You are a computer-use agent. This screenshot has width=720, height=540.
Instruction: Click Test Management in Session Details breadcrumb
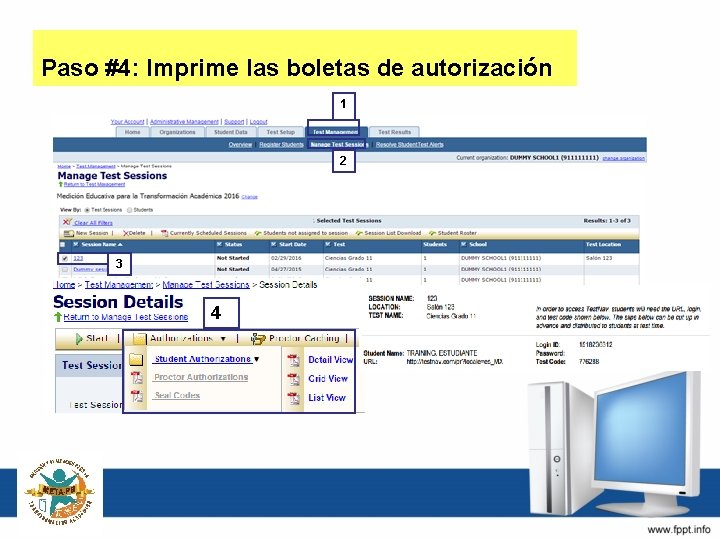(118, 285)
